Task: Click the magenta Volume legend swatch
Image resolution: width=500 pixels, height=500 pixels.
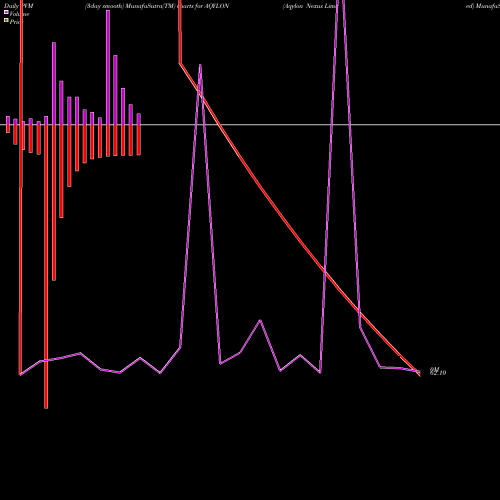Action: 6,12
